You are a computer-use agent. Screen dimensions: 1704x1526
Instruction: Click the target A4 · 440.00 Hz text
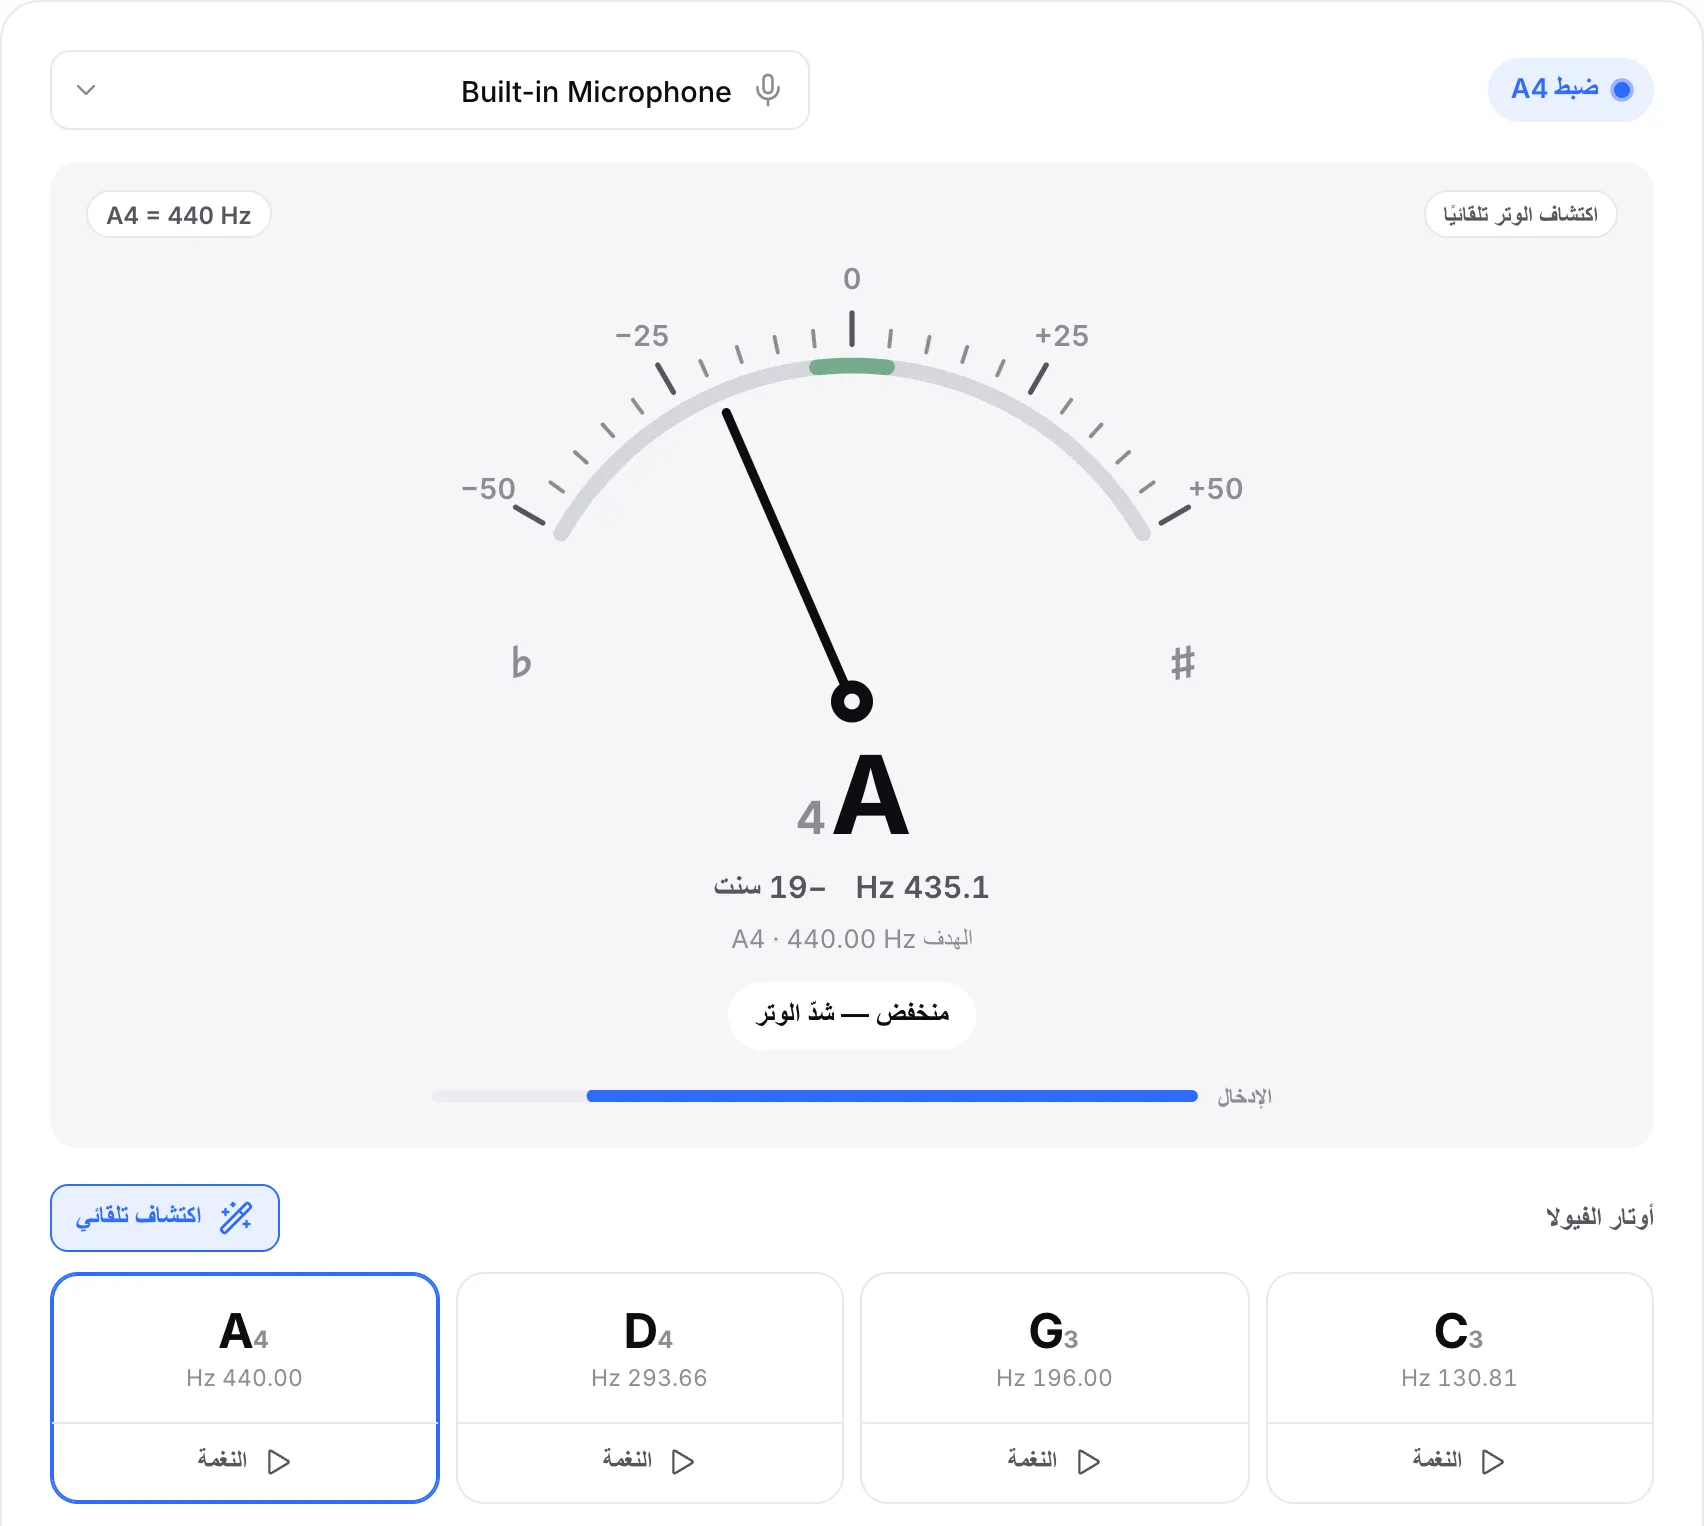click(x=852, y=939)
